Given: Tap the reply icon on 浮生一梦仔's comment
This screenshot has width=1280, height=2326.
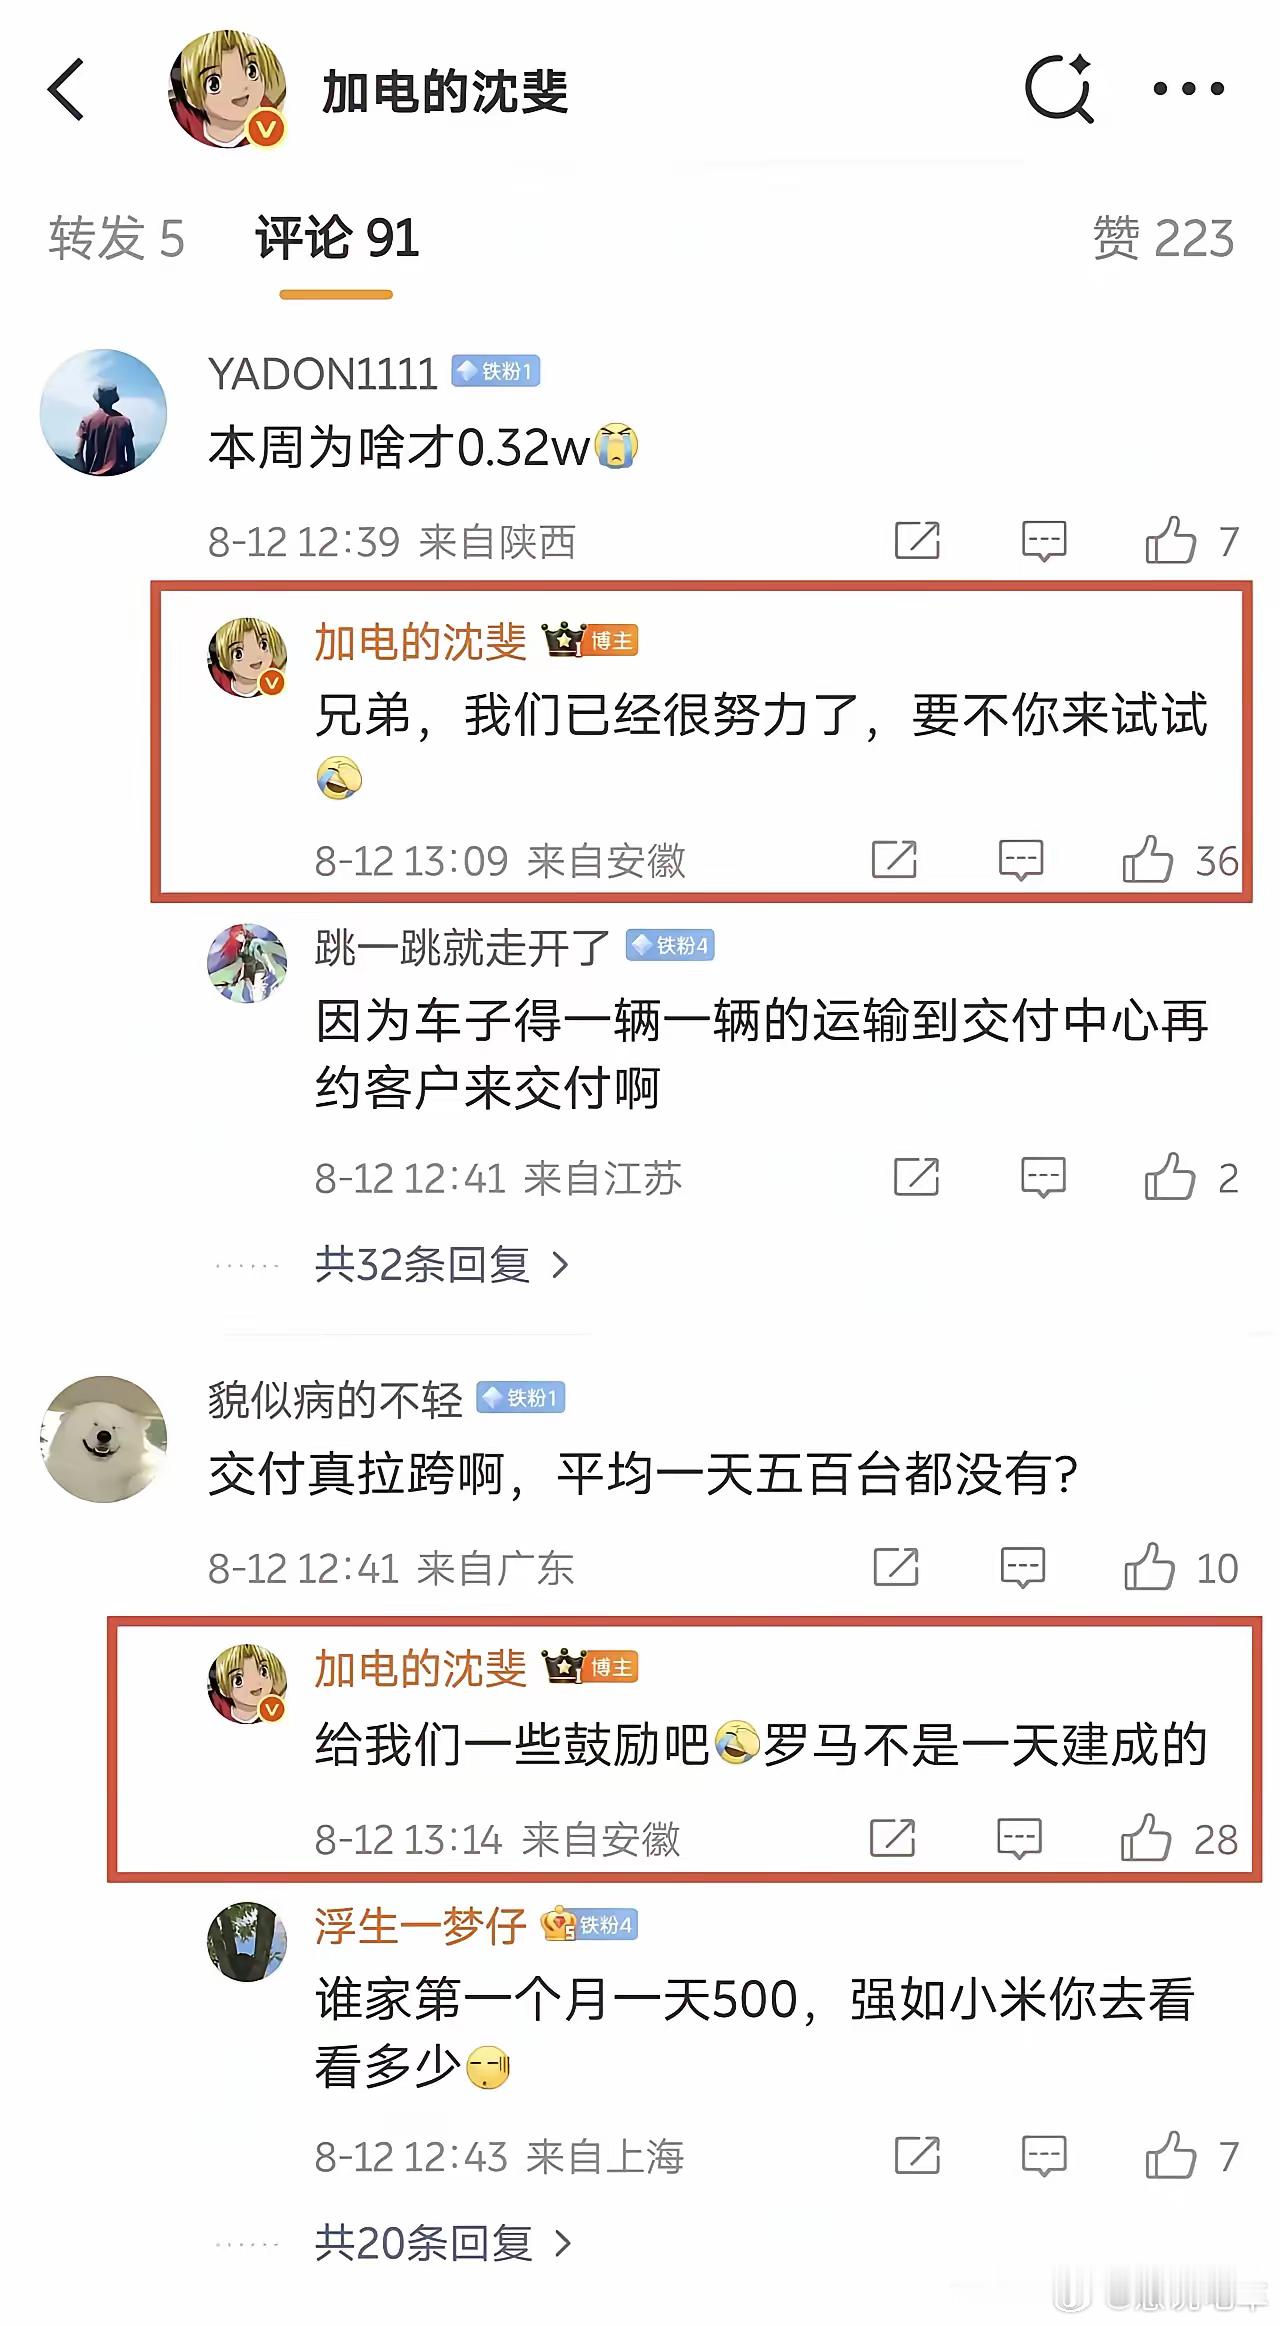Looking at the screenshot, I should pos(1044,2156).
